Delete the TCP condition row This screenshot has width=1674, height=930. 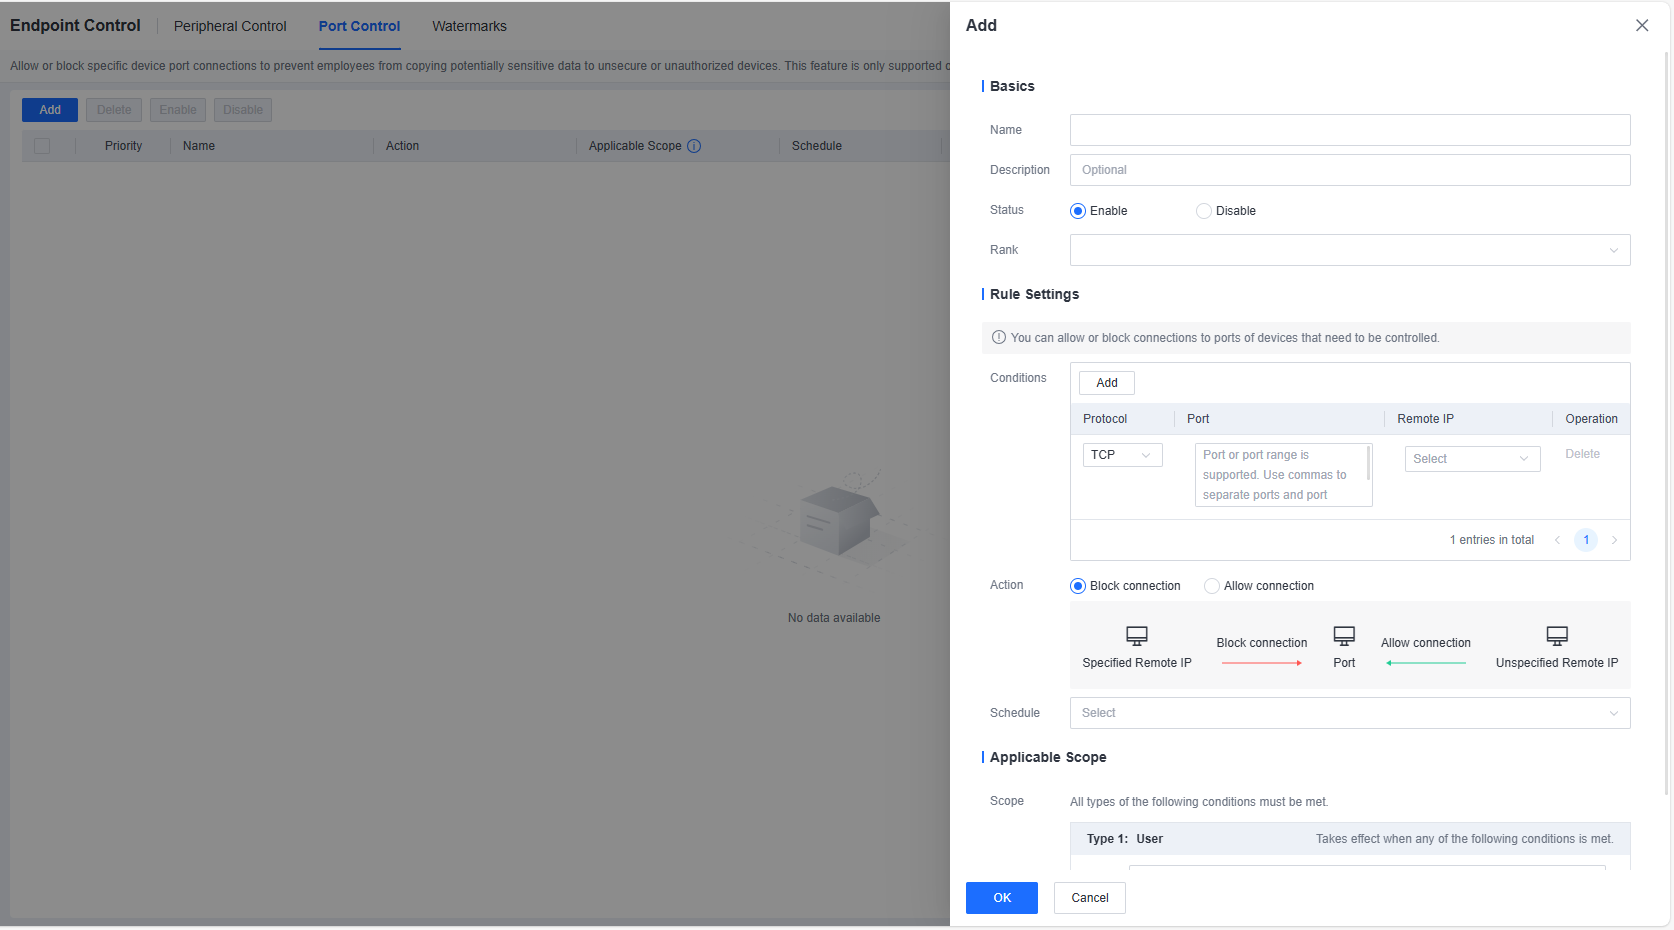tap(1582, 454)
